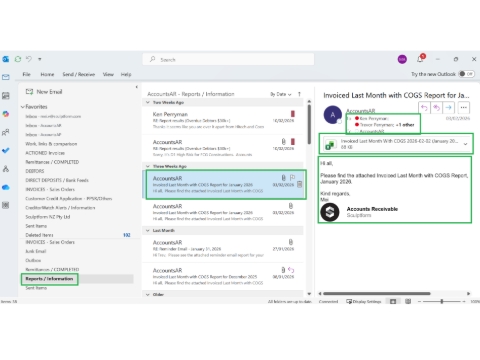Screen dimensions: 480x360
Task: Open the File menu
Action: [x=26, y=74]
